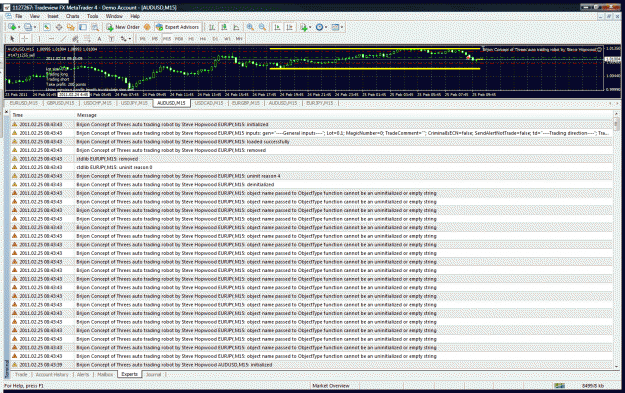Viewport: 625px width, 393px height.
Task: Click the New Order button
Action: [x=122, y=27]
